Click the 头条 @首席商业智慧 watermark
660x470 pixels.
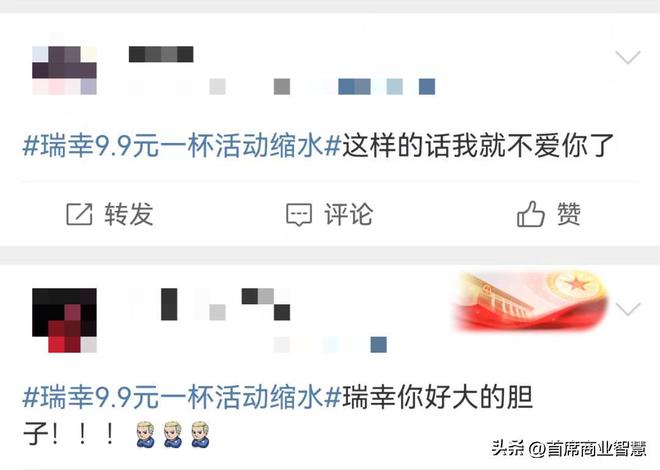pos(569,449)
